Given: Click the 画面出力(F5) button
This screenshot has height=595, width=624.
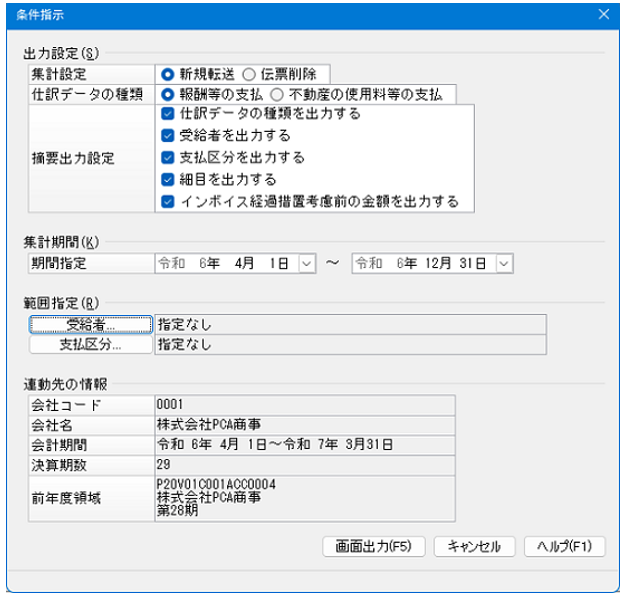Looking at the screenshot, I should [374, 546].
